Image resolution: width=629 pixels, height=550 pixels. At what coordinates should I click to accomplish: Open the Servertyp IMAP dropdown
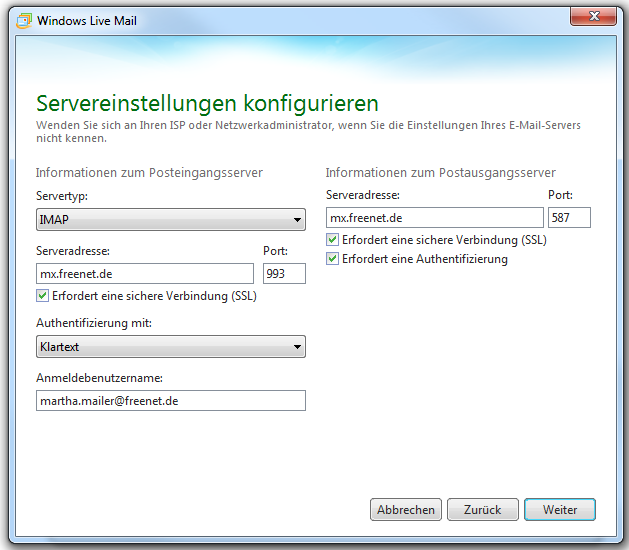[171, 219]
